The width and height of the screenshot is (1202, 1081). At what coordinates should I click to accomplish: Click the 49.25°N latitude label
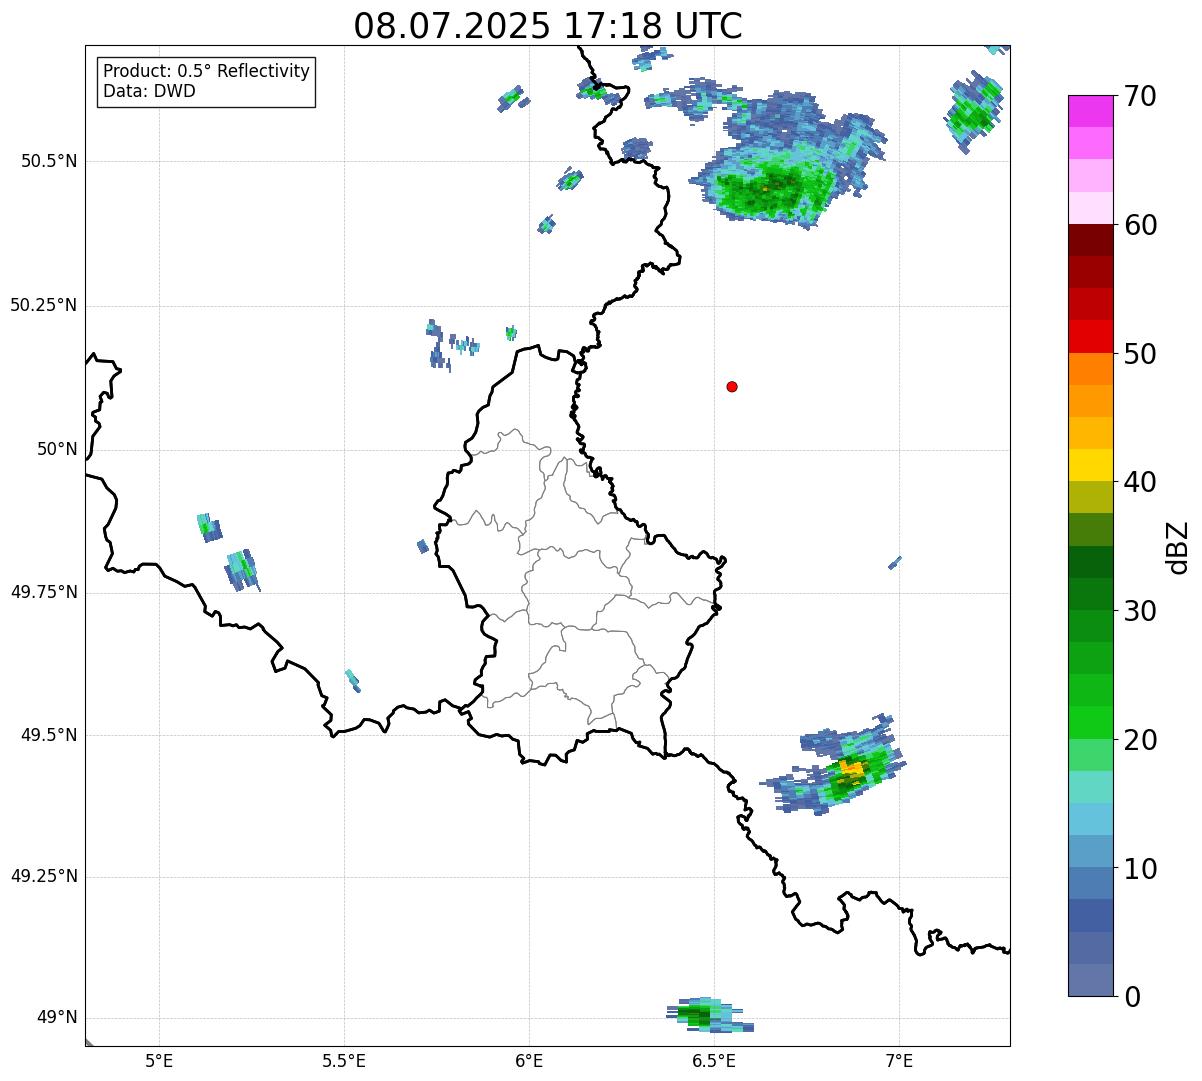point(44,876)
